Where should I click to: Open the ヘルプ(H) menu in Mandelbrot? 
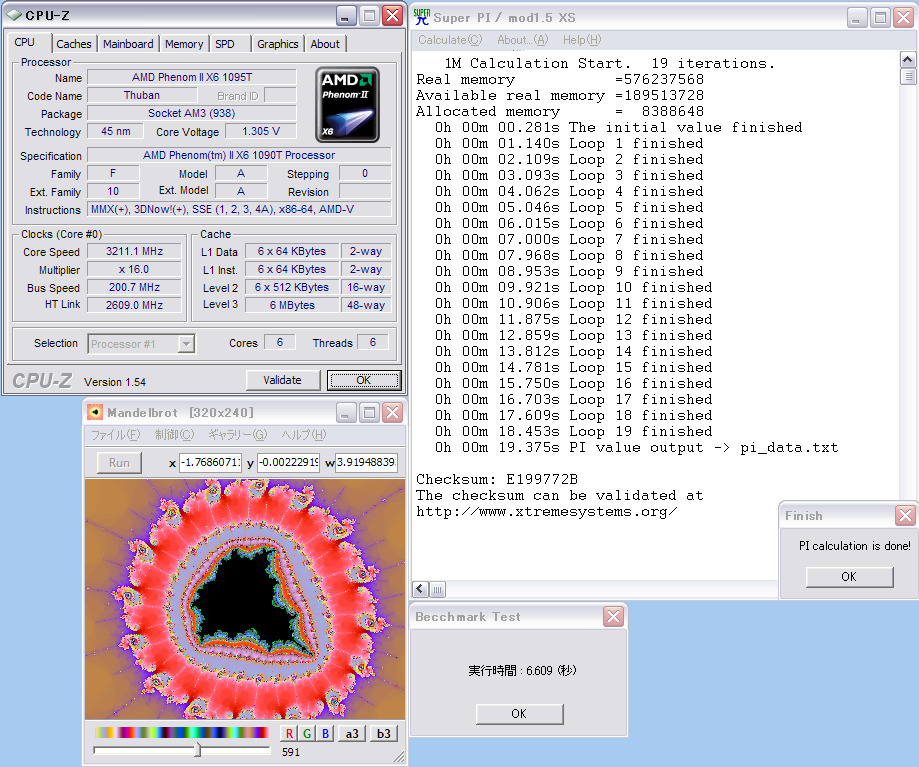[304, 435]
